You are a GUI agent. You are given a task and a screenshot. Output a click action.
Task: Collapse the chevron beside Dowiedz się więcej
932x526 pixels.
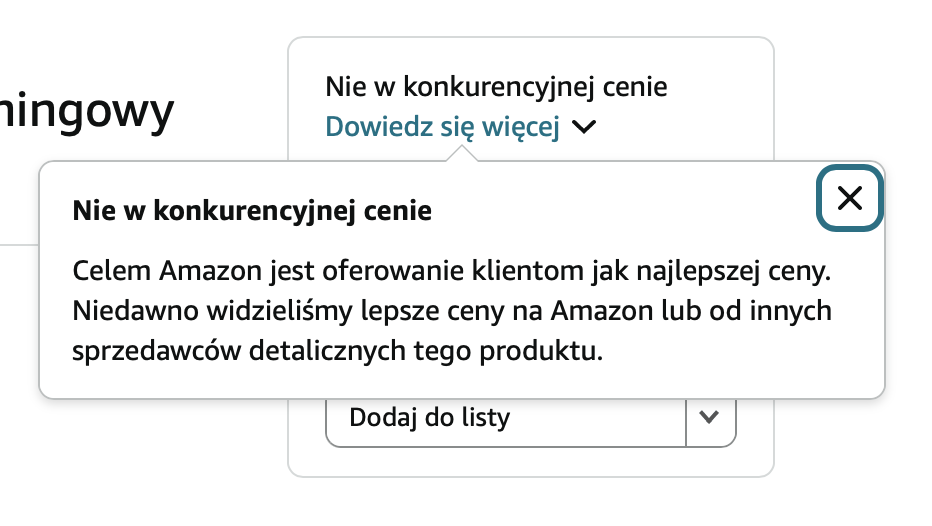(585, 127)
